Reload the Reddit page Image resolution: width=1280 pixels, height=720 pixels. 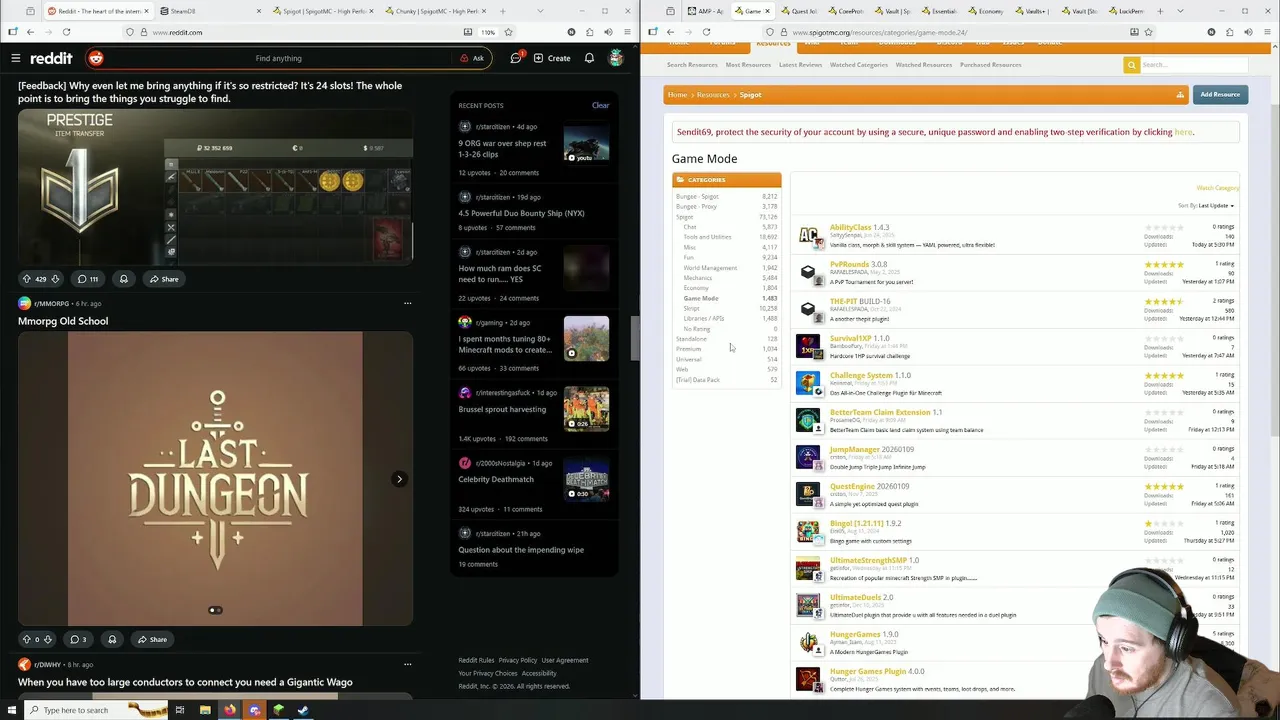pos(66,32)
